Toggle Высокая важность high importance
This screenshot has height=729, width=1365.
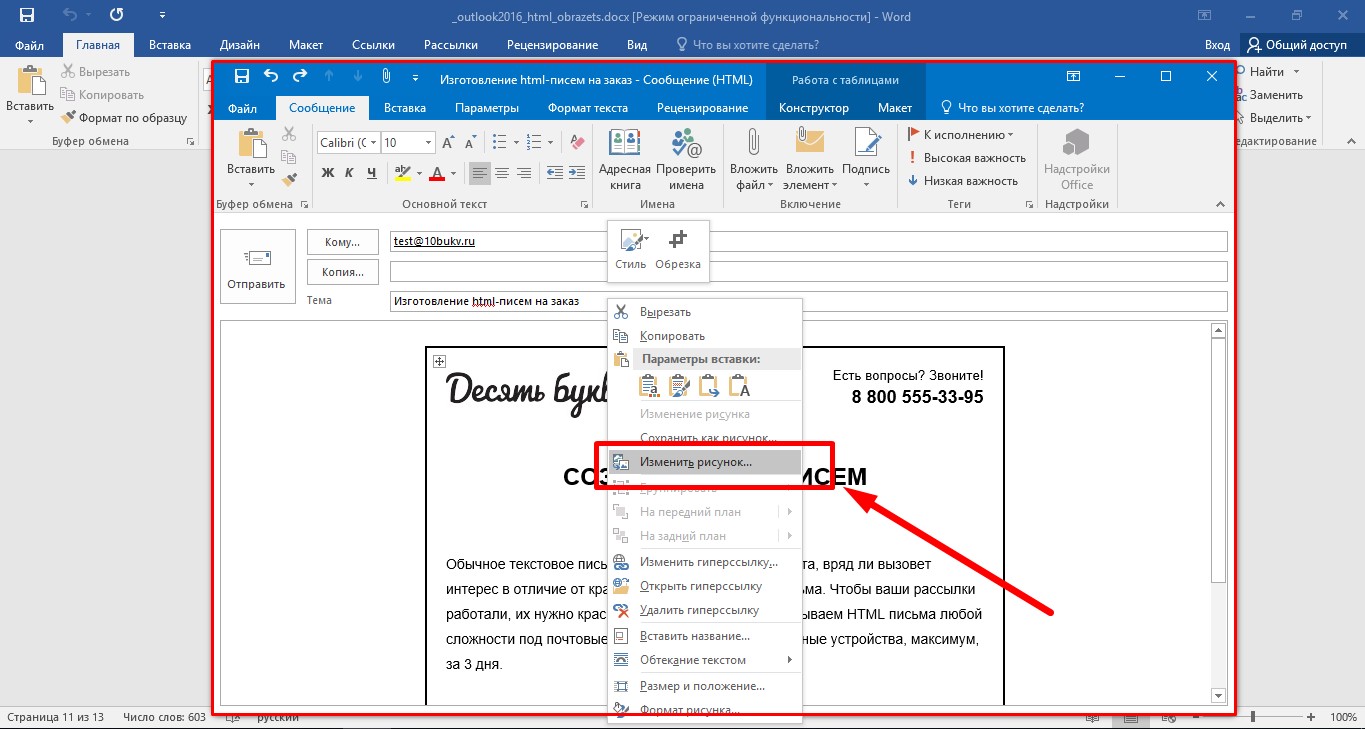tap(967, 158)
